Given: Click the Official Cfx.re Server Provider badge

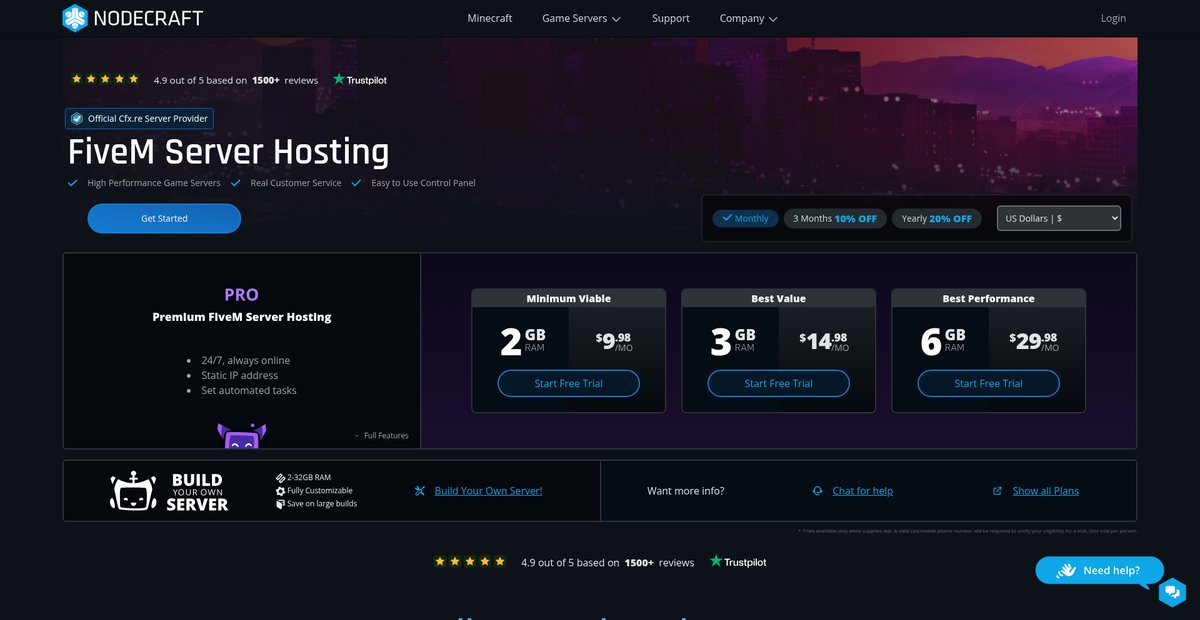Looking at the screenshot, I should pyautogui.click(x=139, y=119).
